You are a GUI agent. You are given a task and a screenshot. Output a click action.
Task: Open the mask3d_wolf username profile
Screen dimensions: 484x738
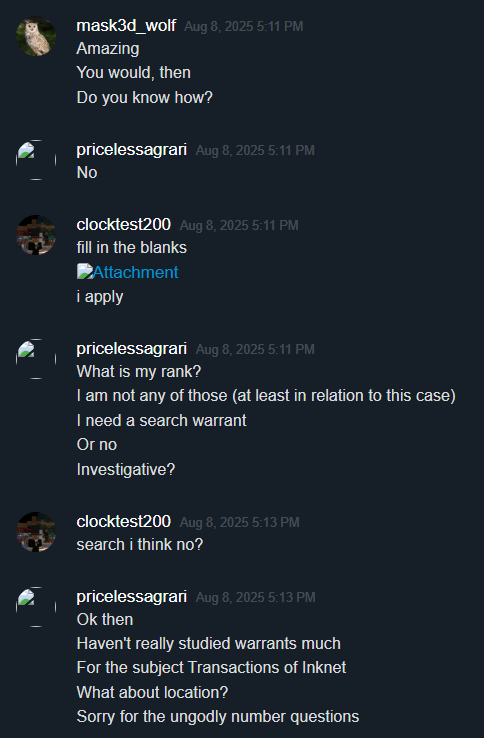[x=126, y=25]
